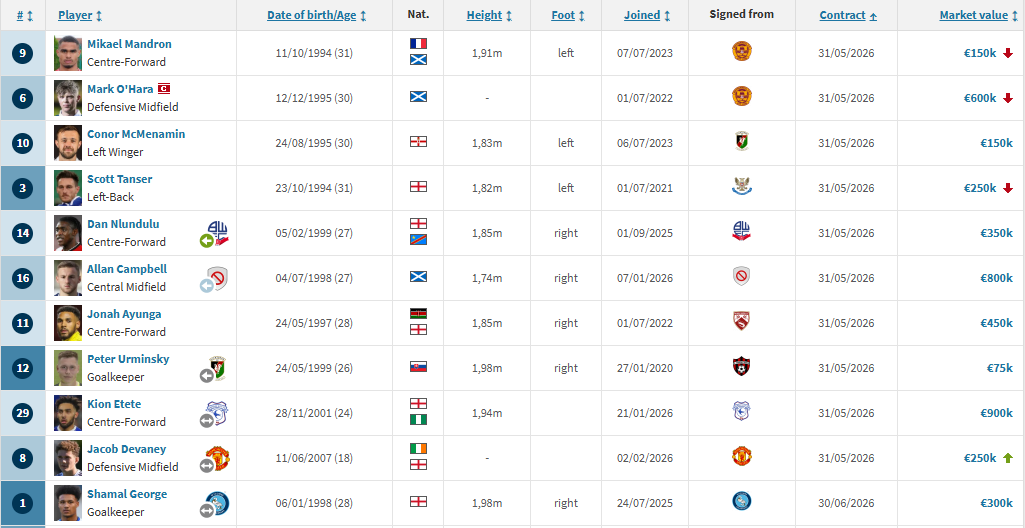The image size is (1025, 528).
Task: Click the Contract column header
Action: (x=842, y=15)
